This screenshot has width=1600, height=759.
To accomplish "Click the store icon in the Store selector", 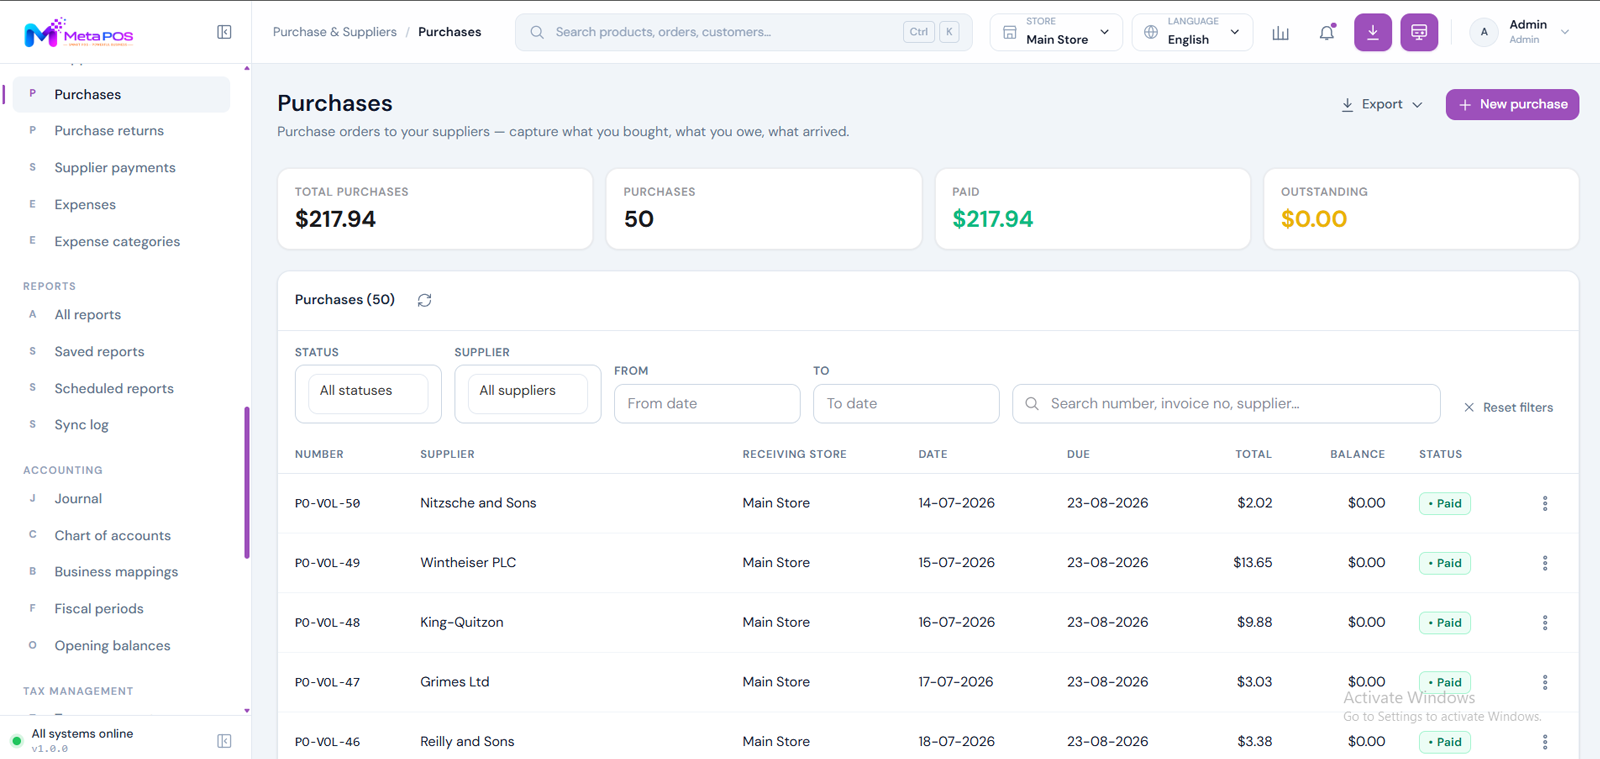I will pyautogui.click(x=1010, y=32).
